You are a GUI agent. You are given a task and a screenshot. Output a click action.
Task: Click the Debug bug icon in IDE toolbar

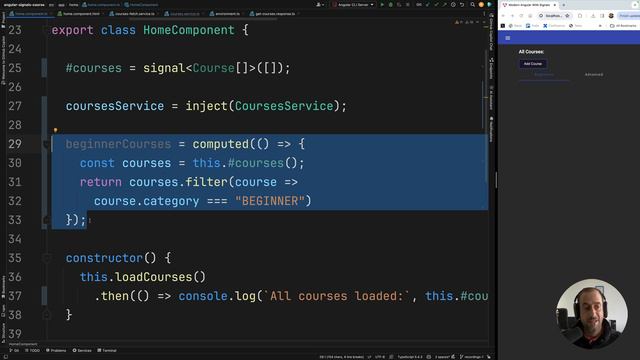(391, 4)
